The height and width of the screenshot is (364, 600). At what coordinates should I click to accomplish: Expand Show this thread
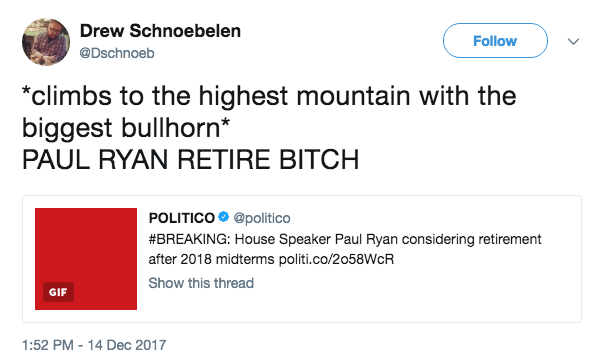coord(201,283)
